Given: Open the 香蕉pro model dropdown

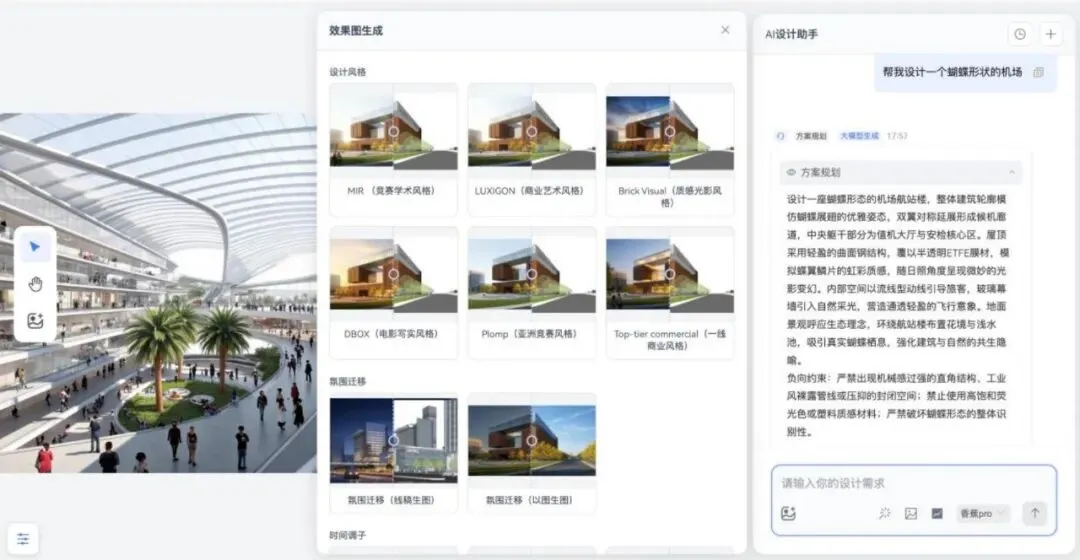Looking at the screenshot, I should tap(983, 513).
